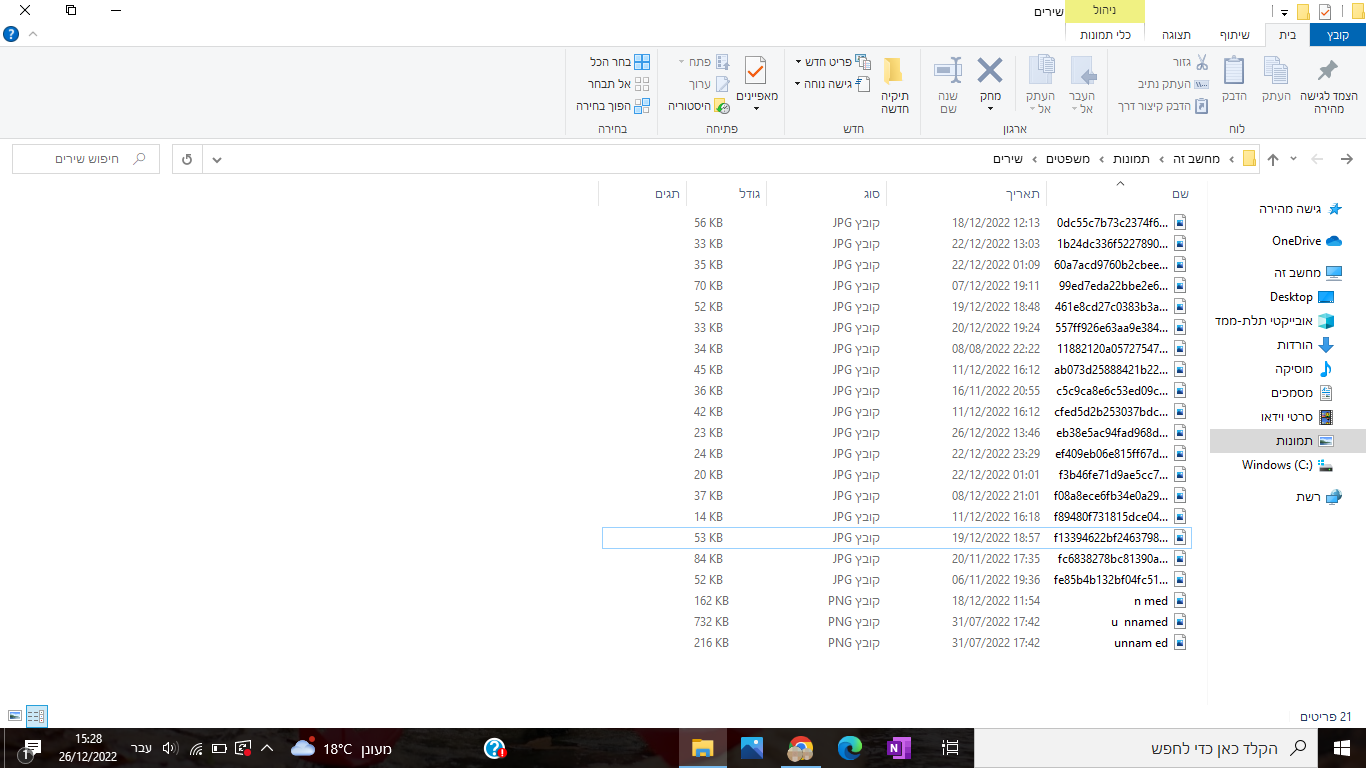1366x768 pixels.
Task: Click the Properties (מאפיינים) checkmark icon
Action: pos(756,71)
